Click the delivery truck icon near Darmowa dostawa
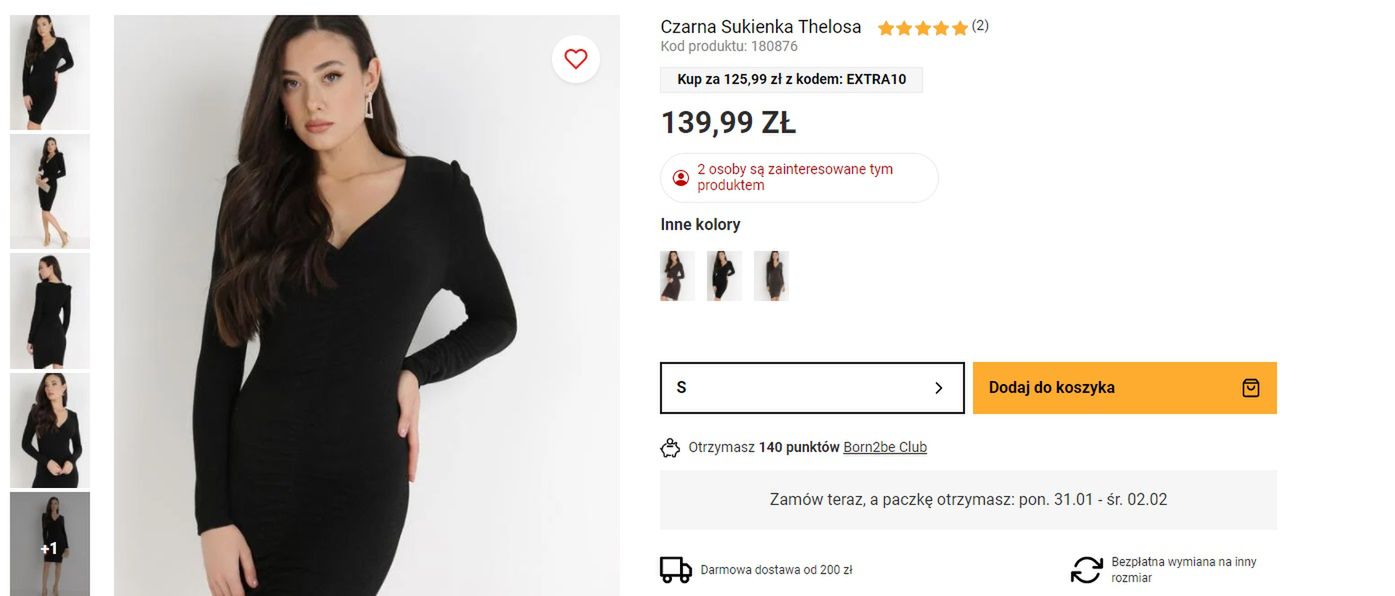 tap(676, 568)
